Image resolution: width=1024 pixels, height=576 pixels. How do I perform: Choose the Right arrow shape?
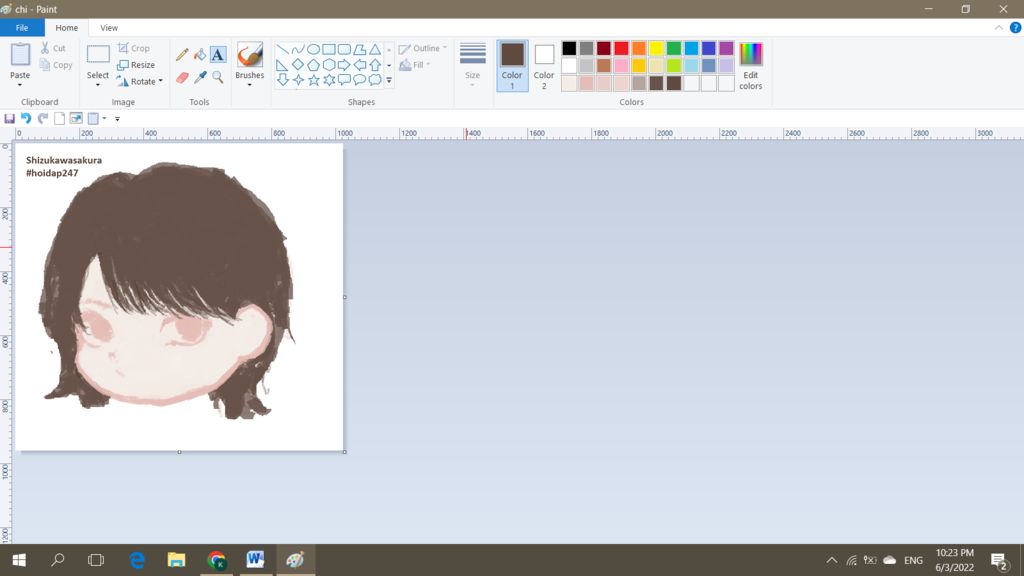tap(344, 65)
